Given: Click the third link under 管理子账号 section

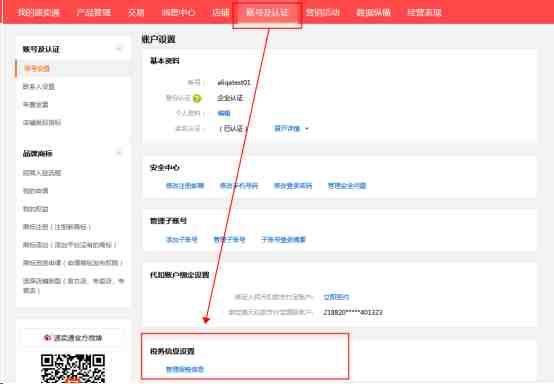Looking at the screenshot, I should 283,240.
